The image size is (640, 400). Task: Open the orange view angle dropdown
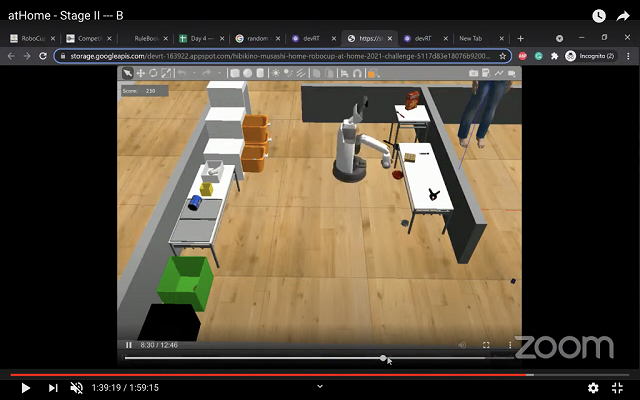373,73
